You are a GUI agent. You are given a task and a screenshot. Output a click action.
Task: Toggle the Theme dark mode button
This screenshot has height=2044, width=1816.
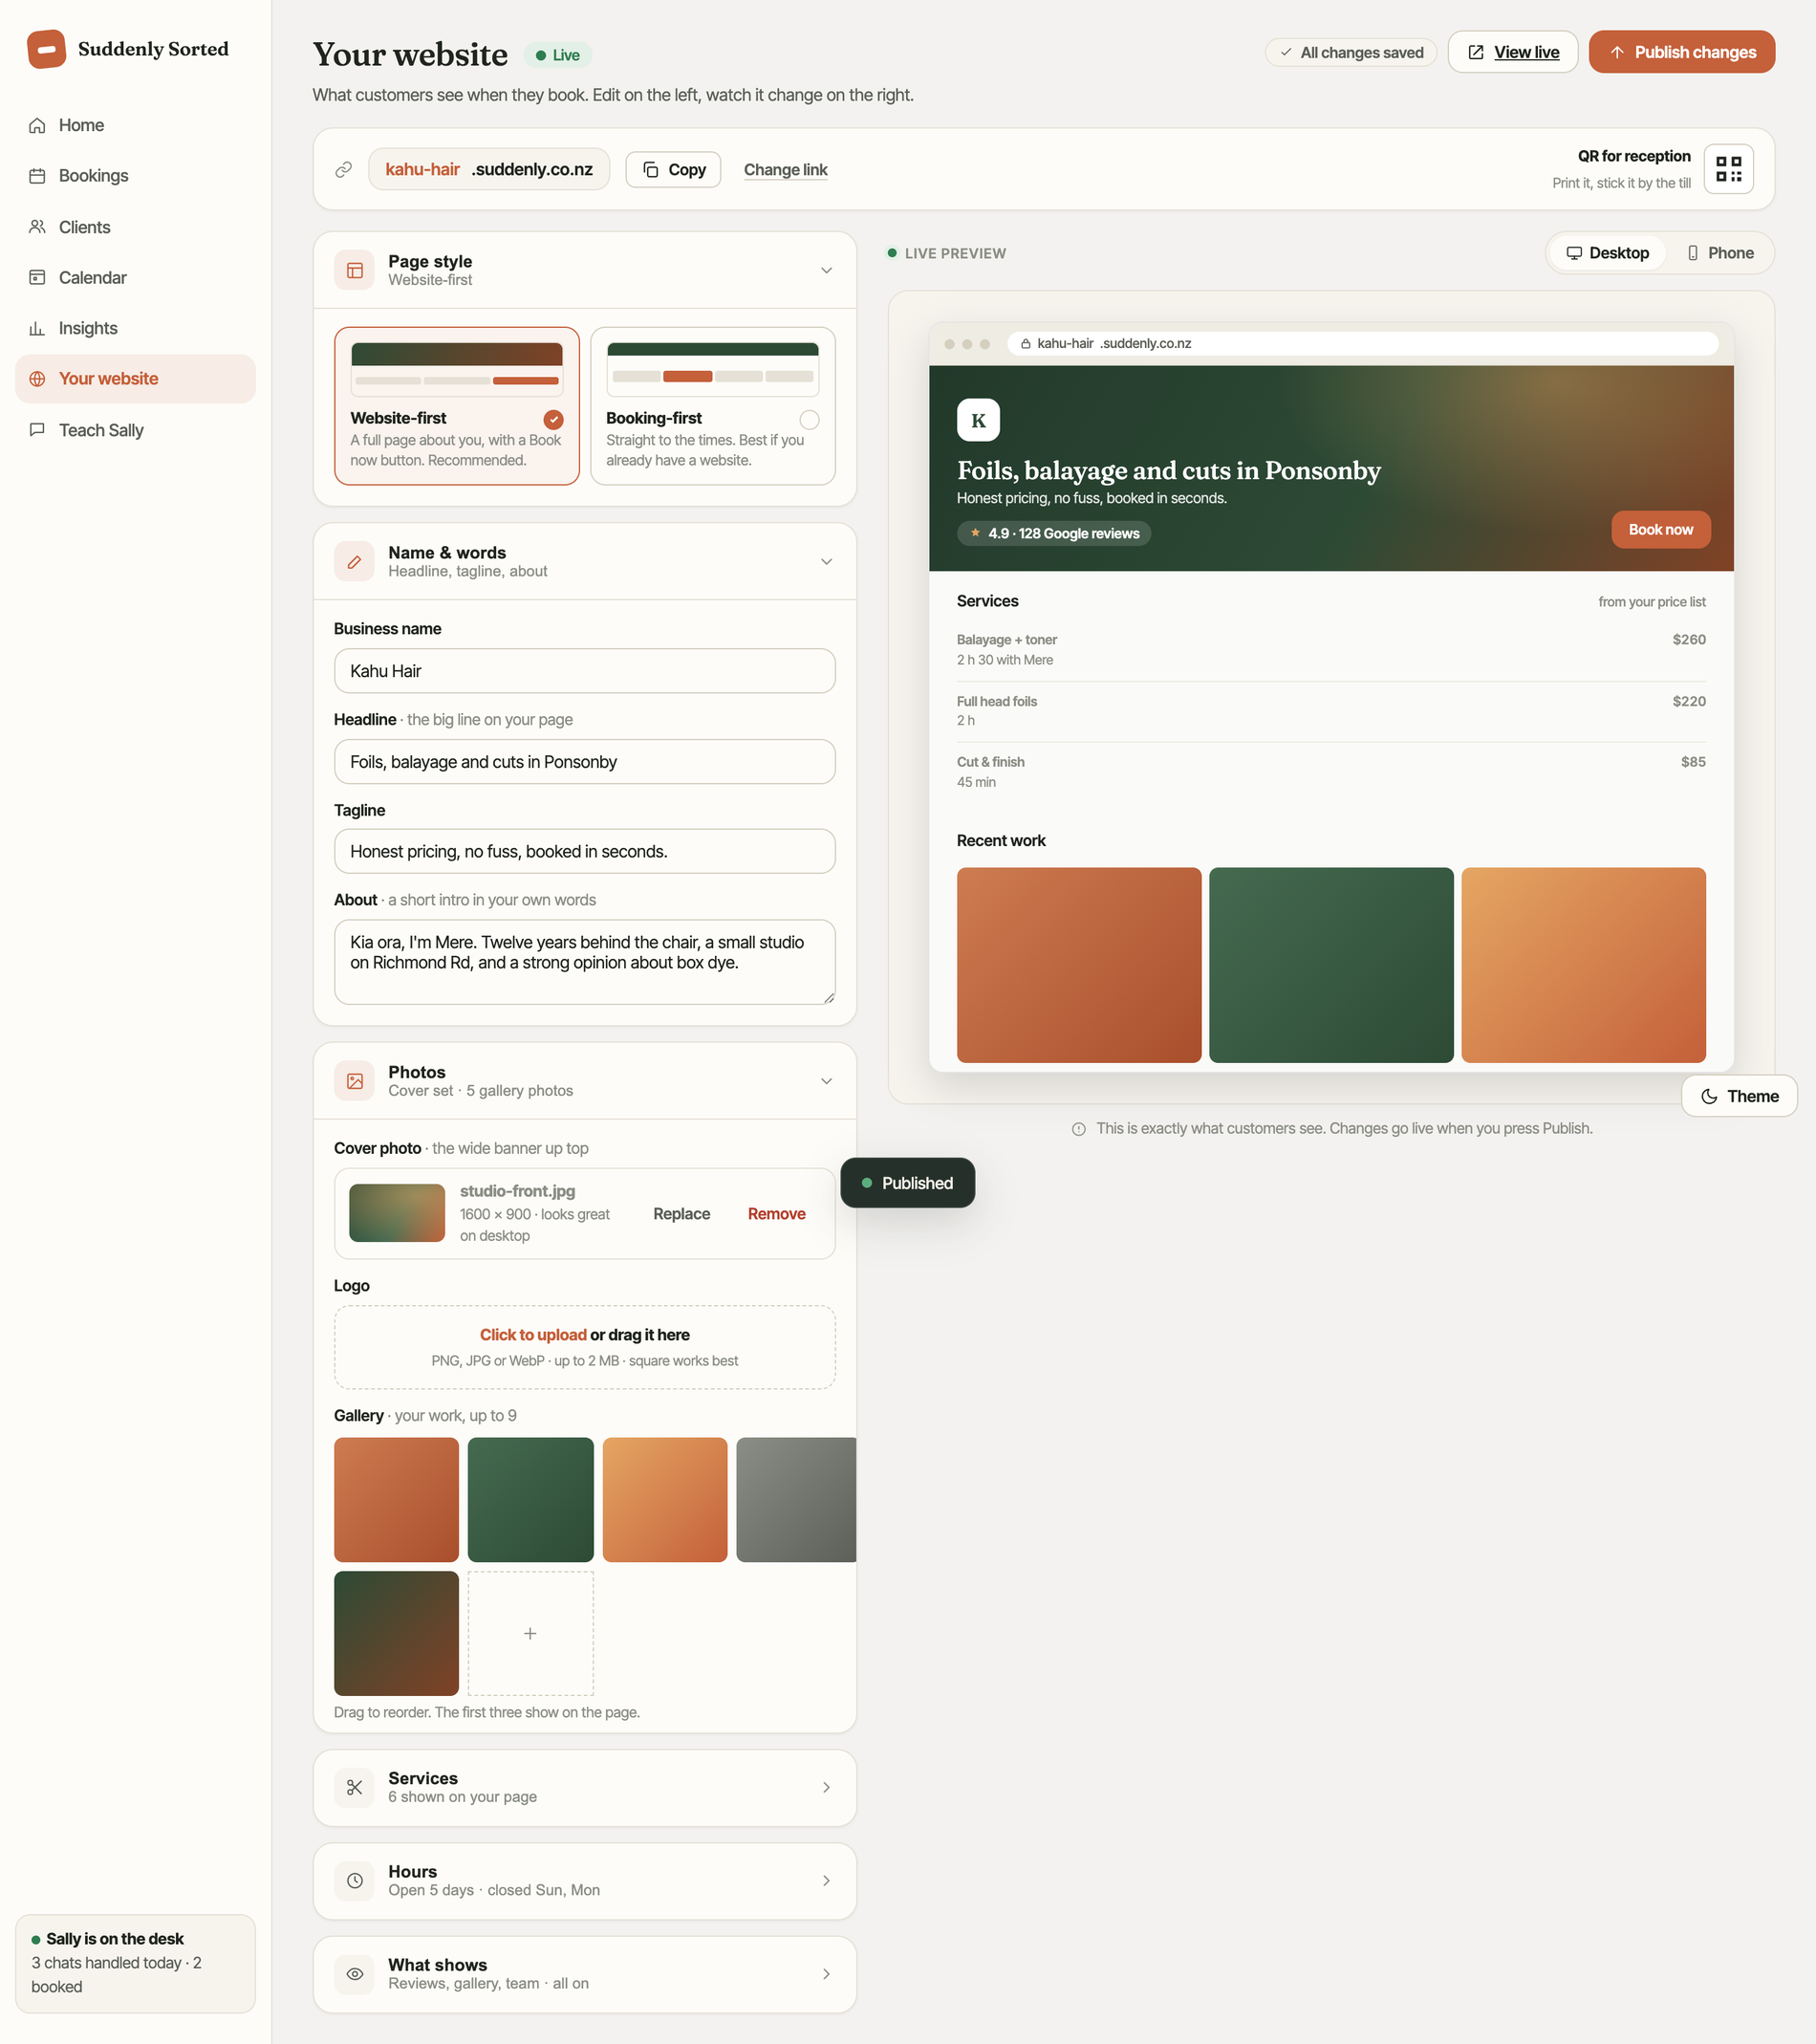[1739, 1096]
